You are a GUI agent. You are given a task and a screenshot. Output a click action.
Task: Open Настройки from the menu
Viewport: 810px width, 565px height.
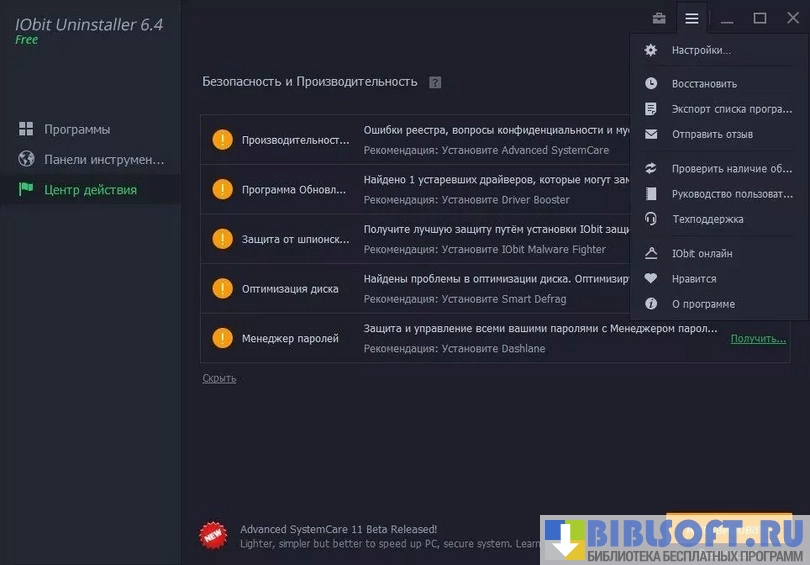[700, 50]
